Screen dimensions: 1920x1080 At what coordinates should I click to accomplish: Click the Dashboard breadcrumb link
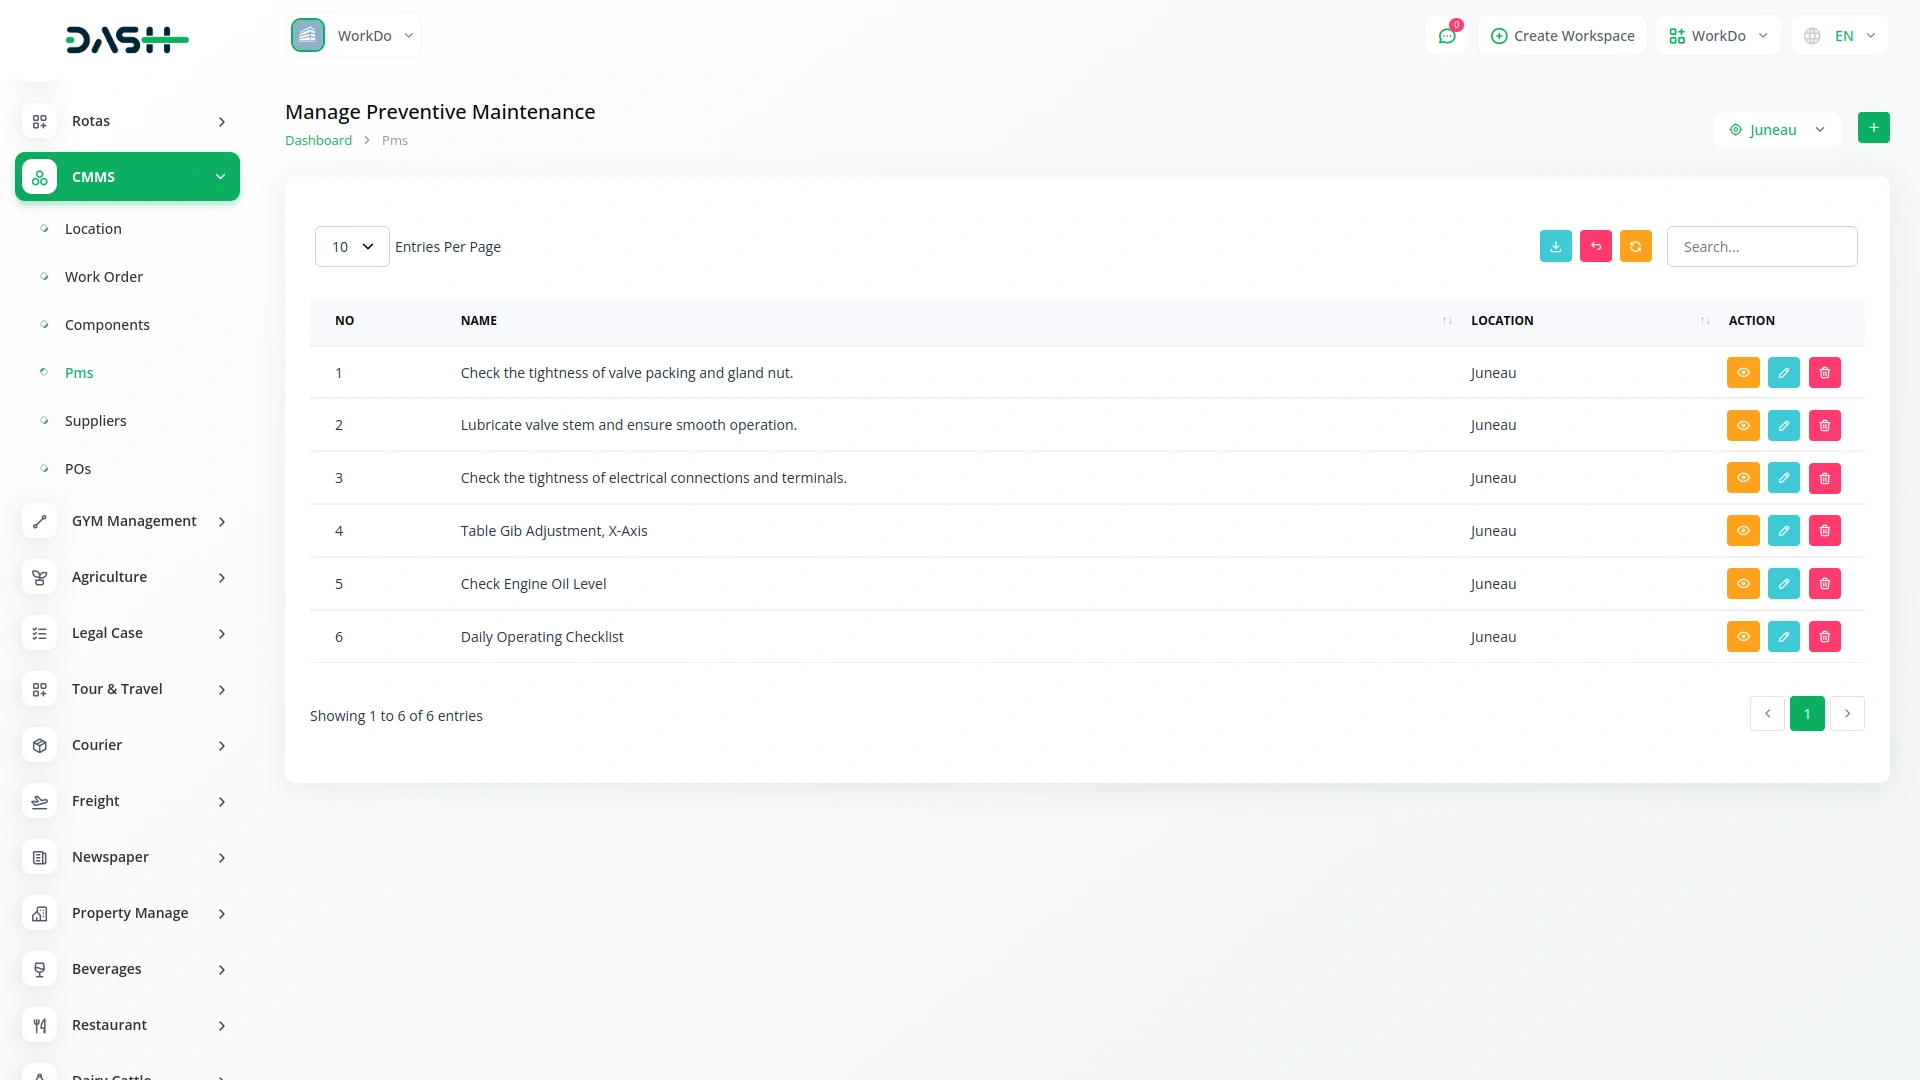[x=318, y=141]
